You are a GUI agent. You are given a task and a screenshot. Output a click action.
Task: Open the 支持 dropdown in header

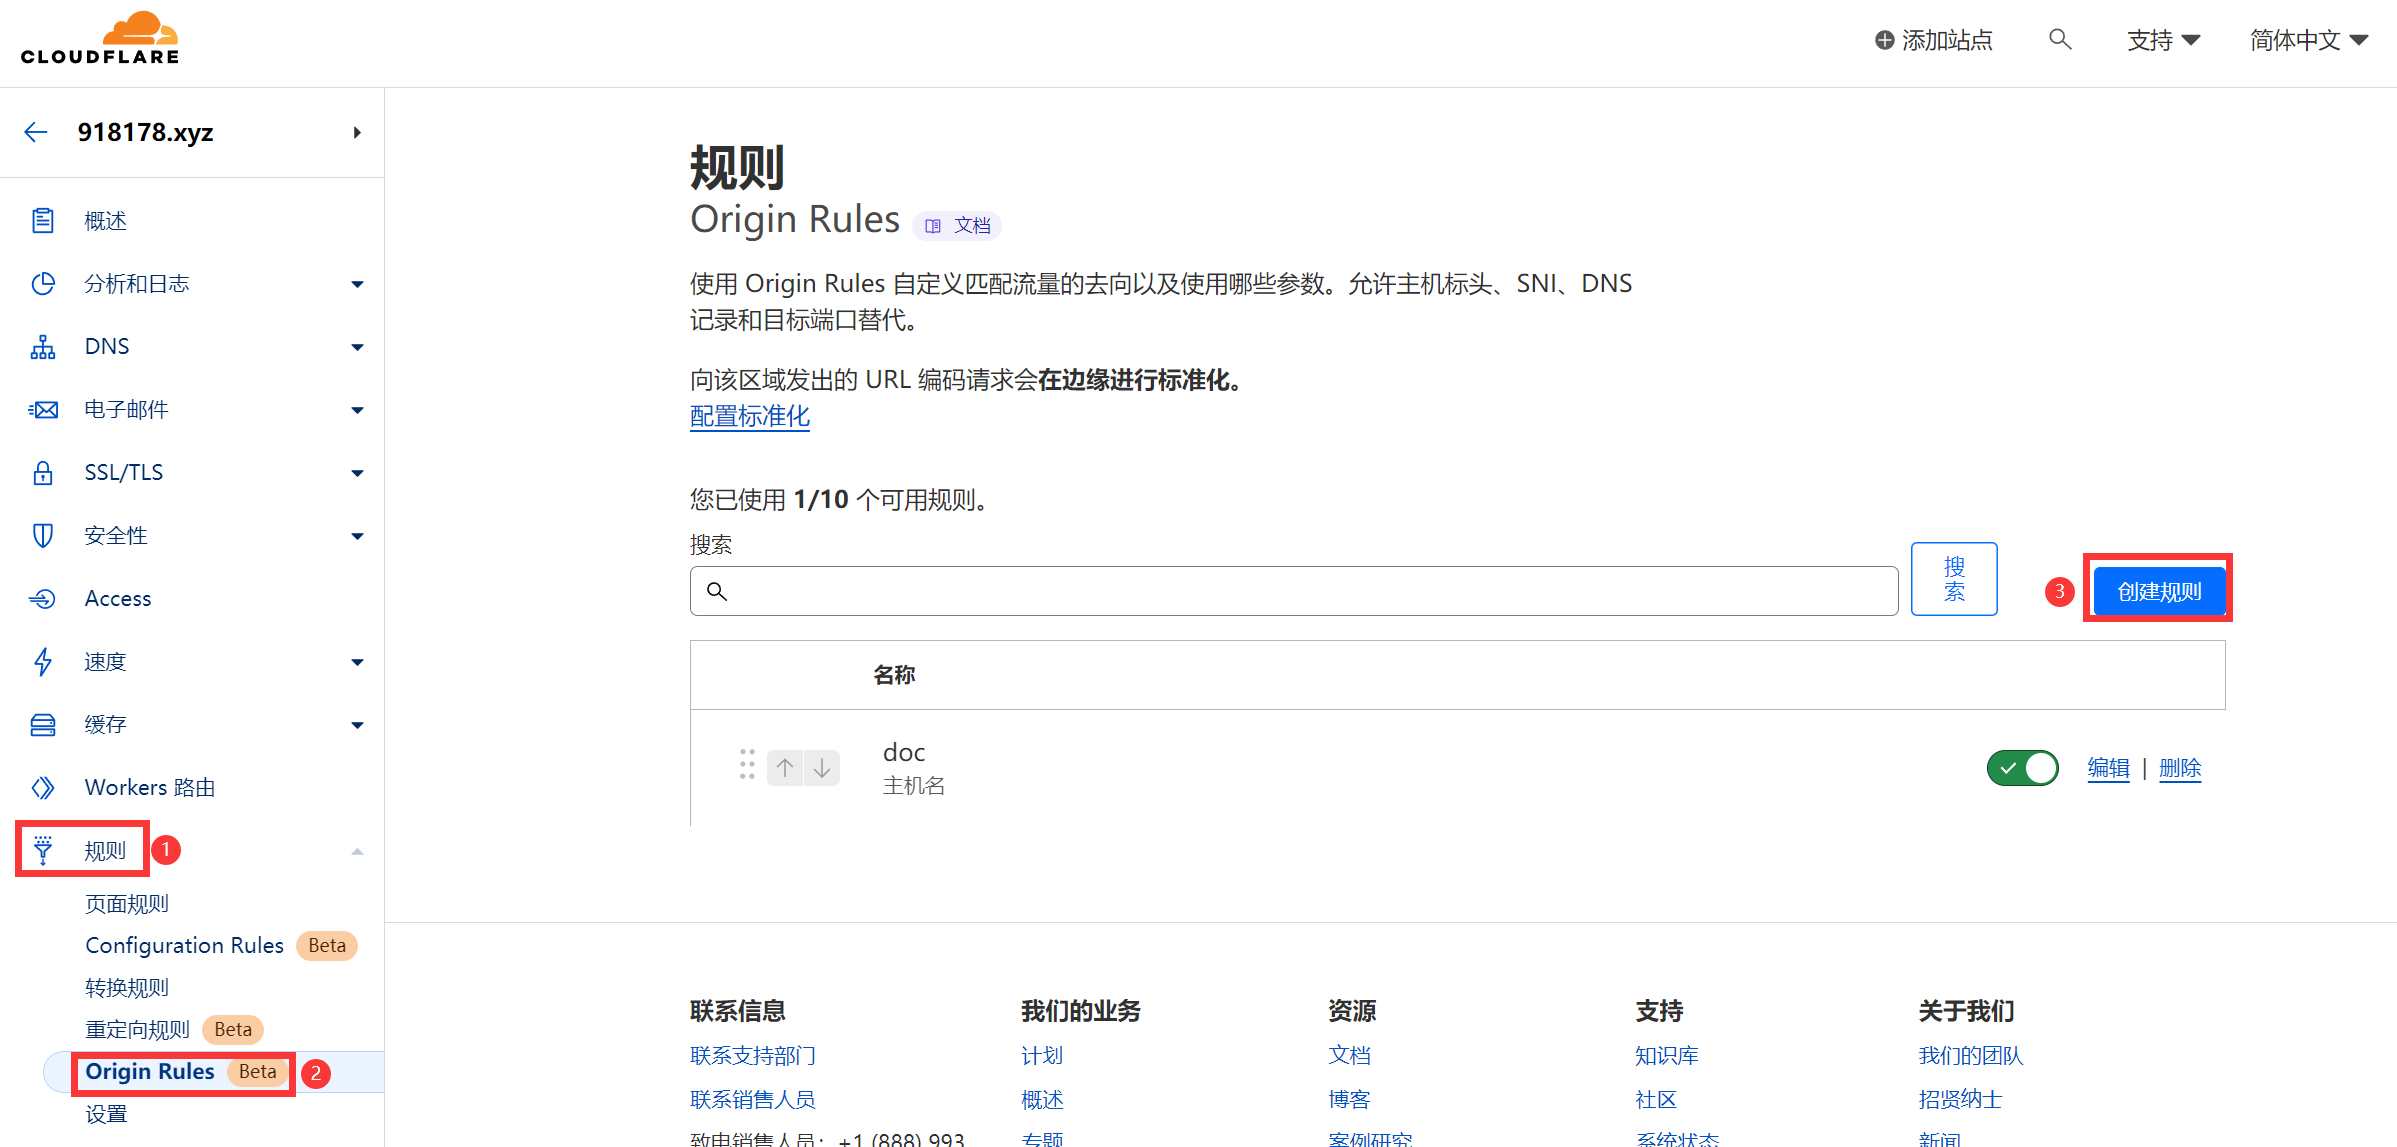point(2163,40)
